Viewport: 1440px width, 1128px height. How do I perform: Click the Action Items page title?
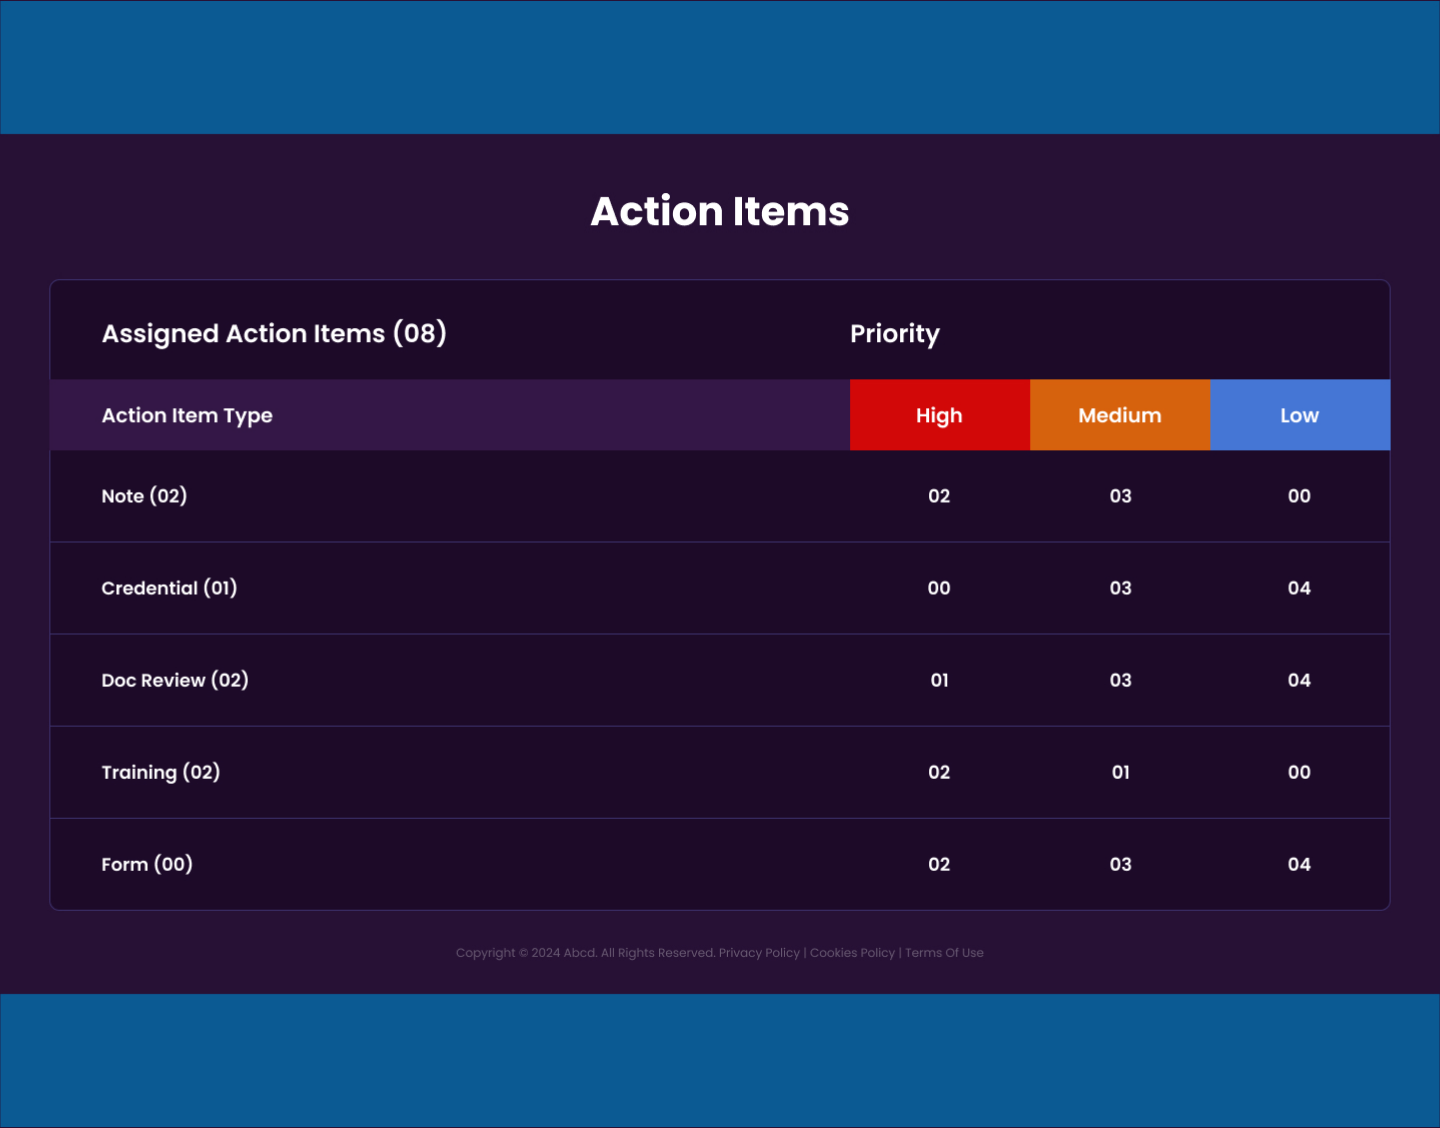point(720,211)
